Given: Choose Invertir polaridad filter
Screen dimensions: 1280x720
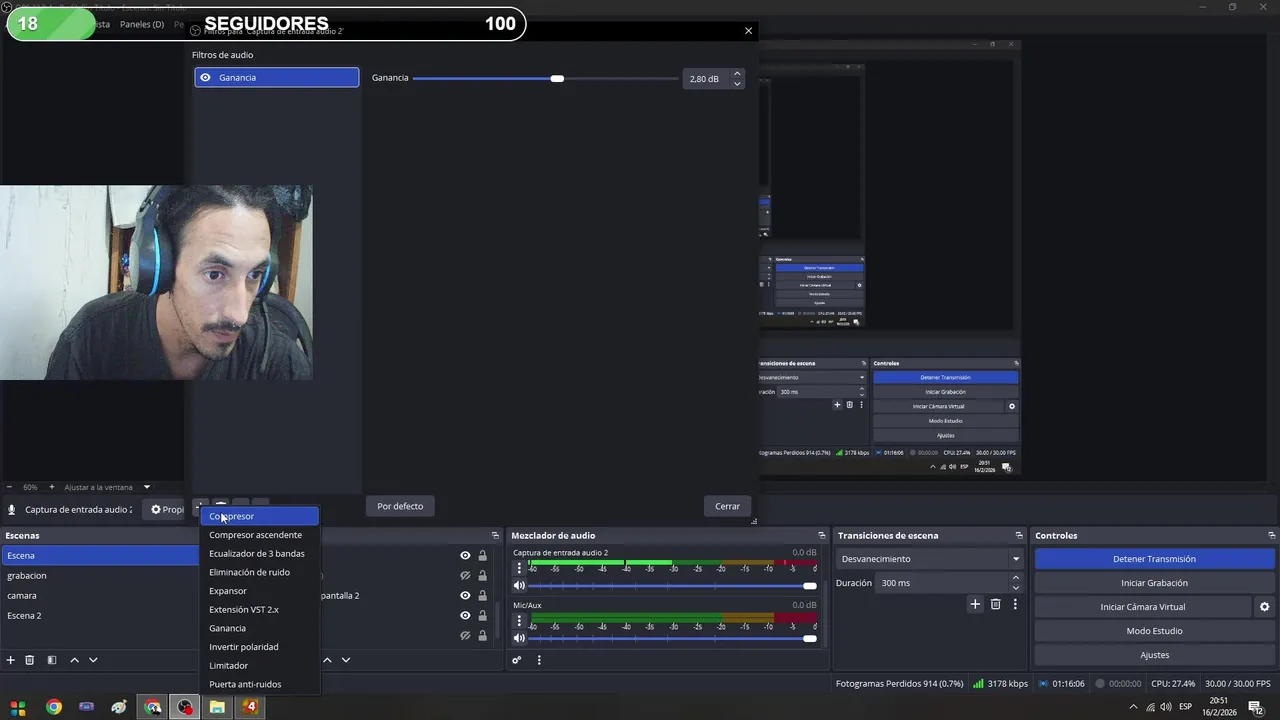Looking at the screenshot, I should tap(260, 647).
